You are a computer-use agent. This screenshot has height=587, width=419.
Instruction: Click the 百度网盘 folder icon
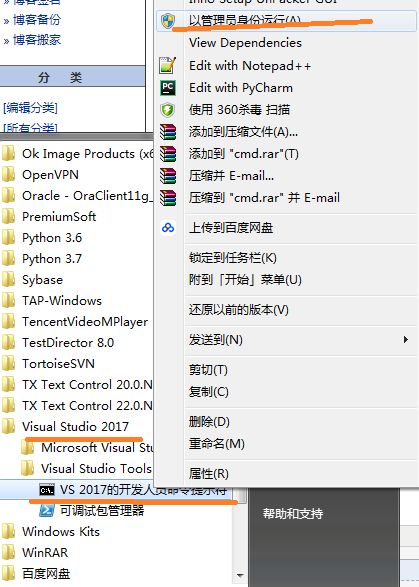click(8, 574)
